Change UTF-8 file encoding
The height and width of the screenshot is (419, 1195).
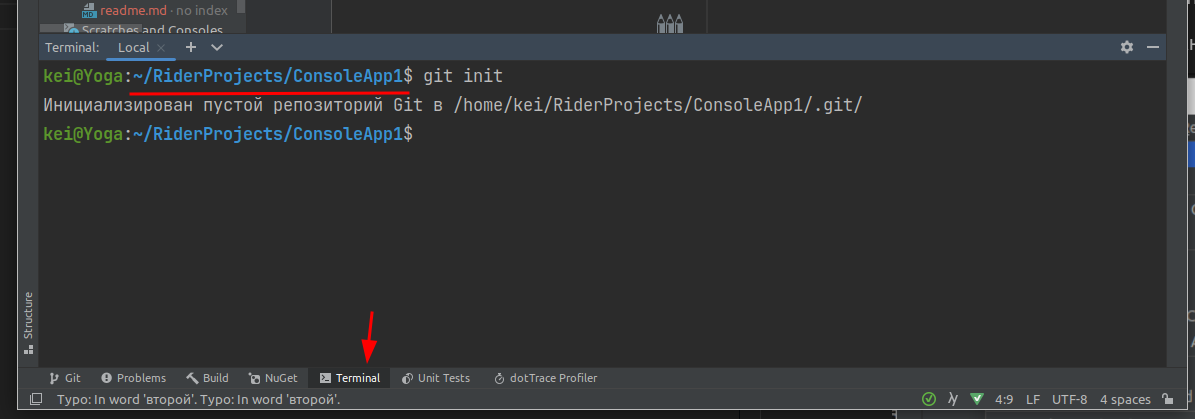[1069, 400]
